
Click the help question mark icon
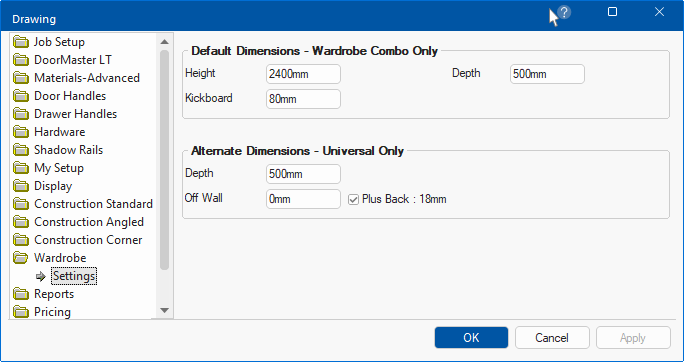point(564,12)
